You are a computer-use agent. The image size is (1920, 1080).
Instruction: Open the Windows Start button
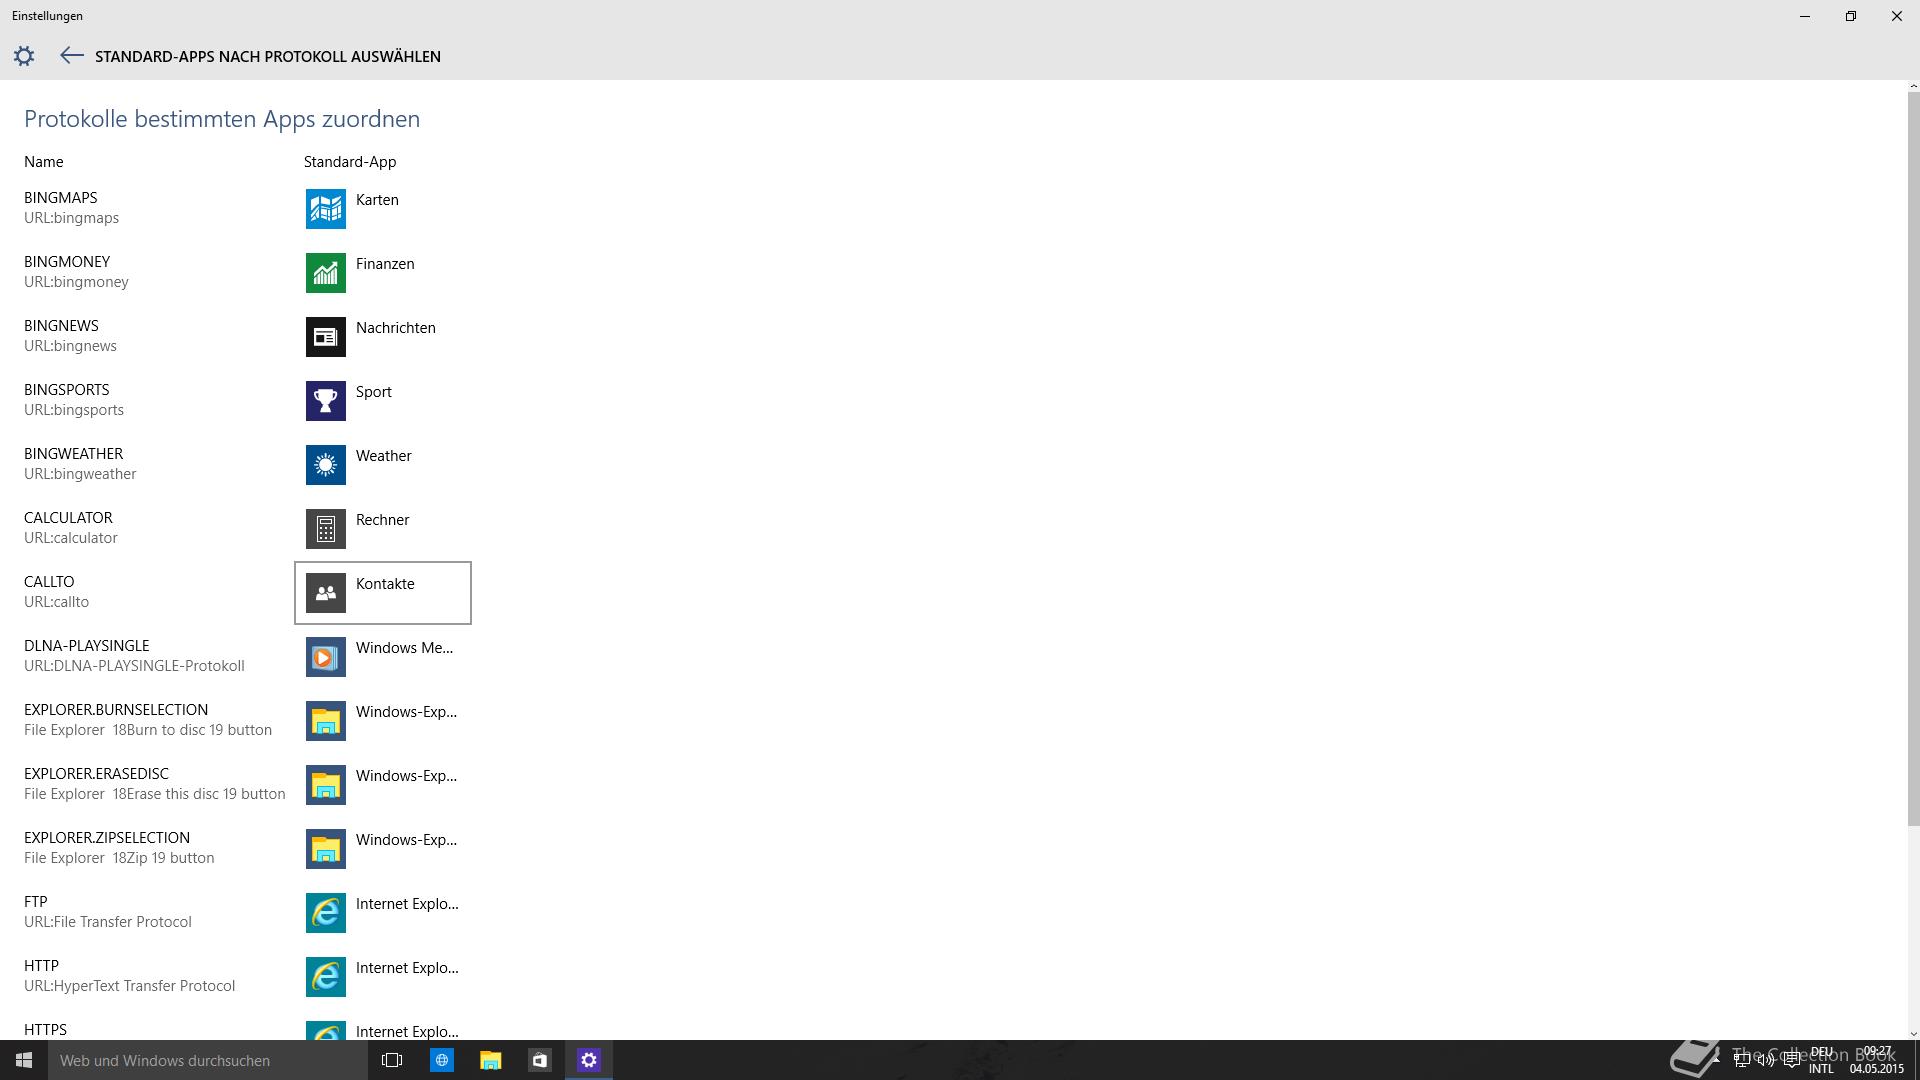click(24, 1060)
